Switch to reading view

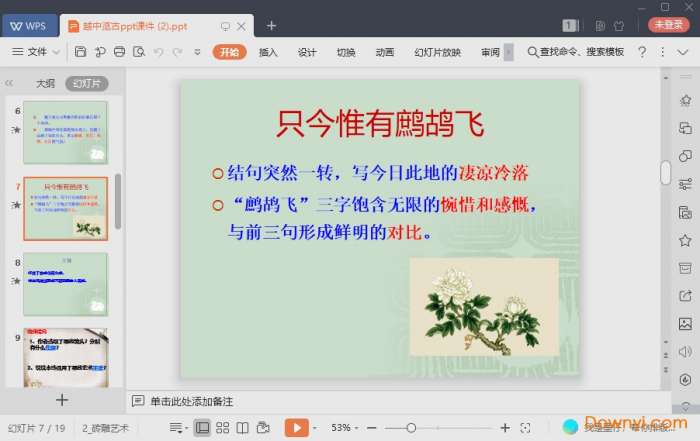pos(242,428)
